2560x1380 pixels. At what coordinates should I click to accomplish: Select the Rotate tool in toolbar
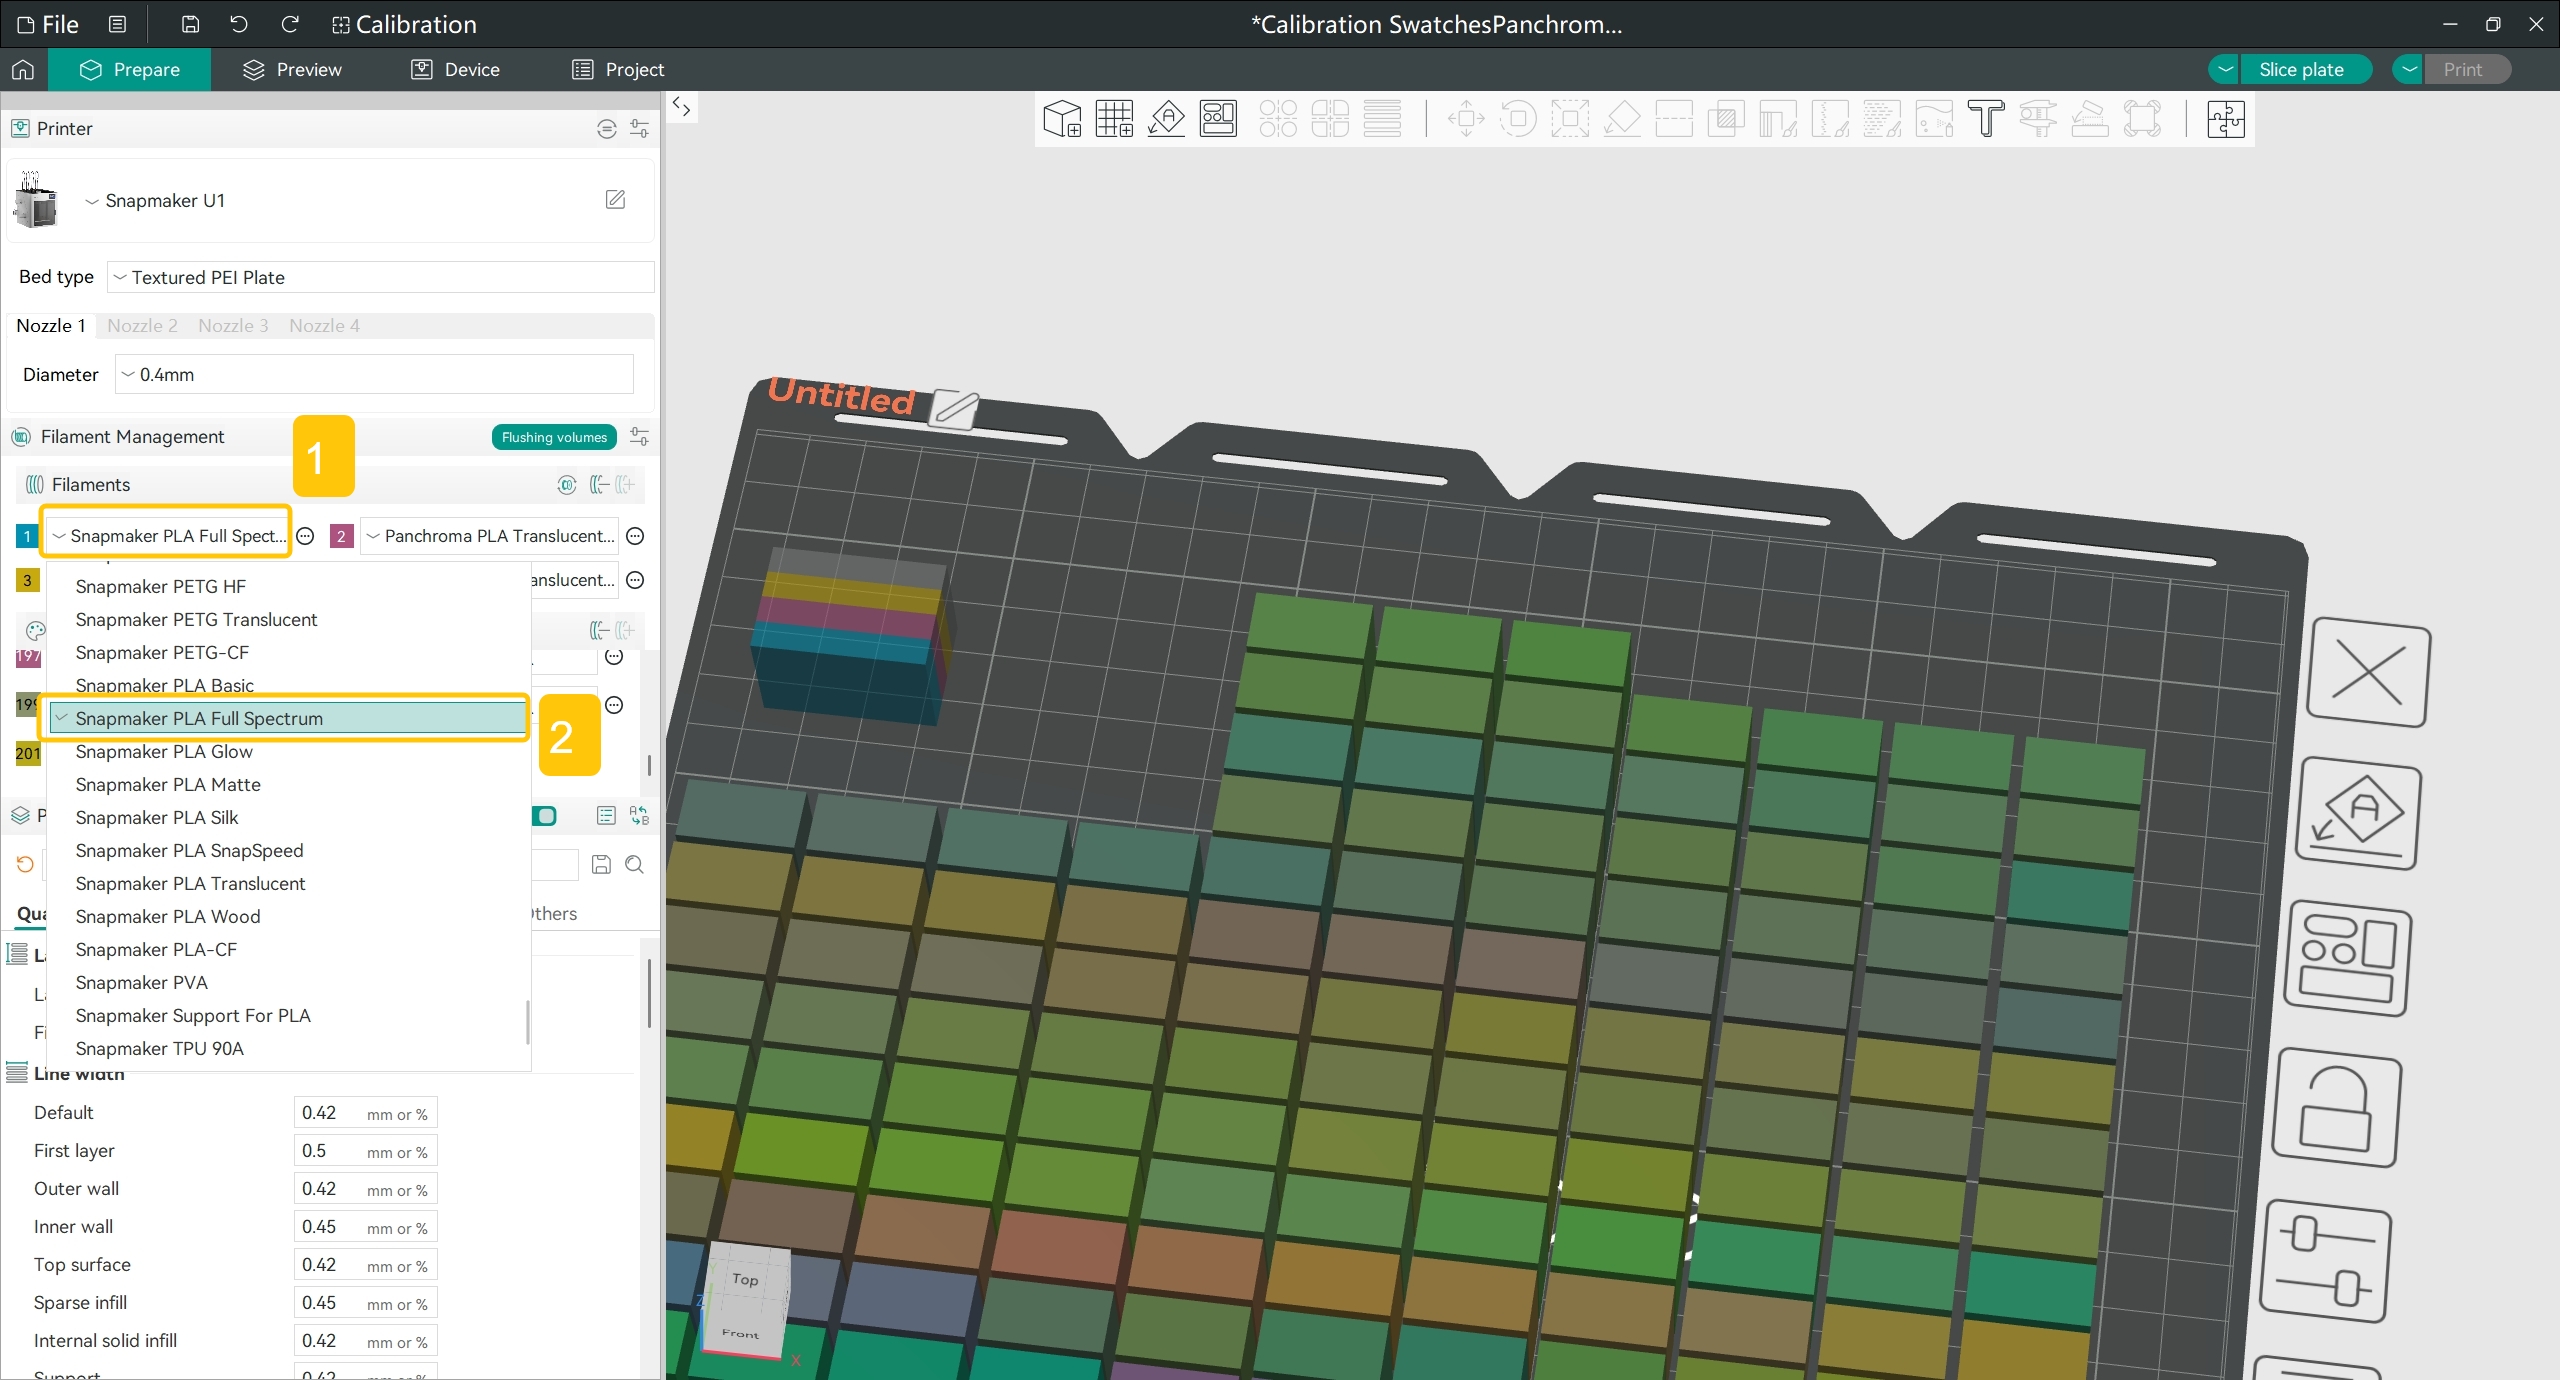point(1518,119)
